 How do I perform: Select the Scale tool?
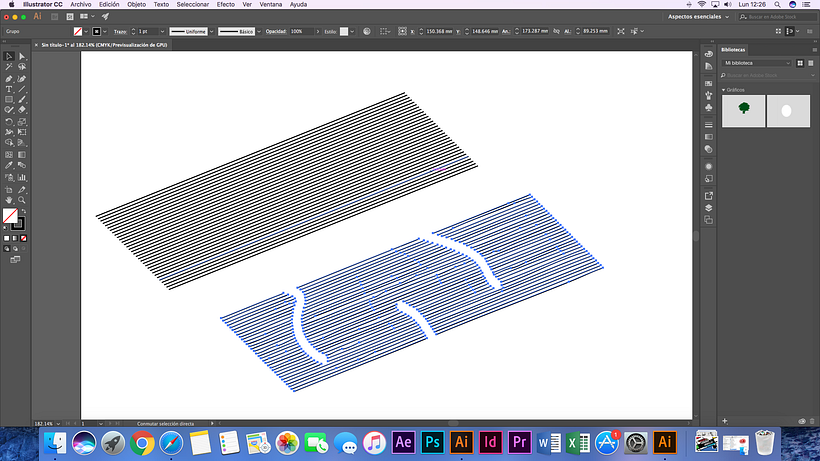tap(22, 122)
